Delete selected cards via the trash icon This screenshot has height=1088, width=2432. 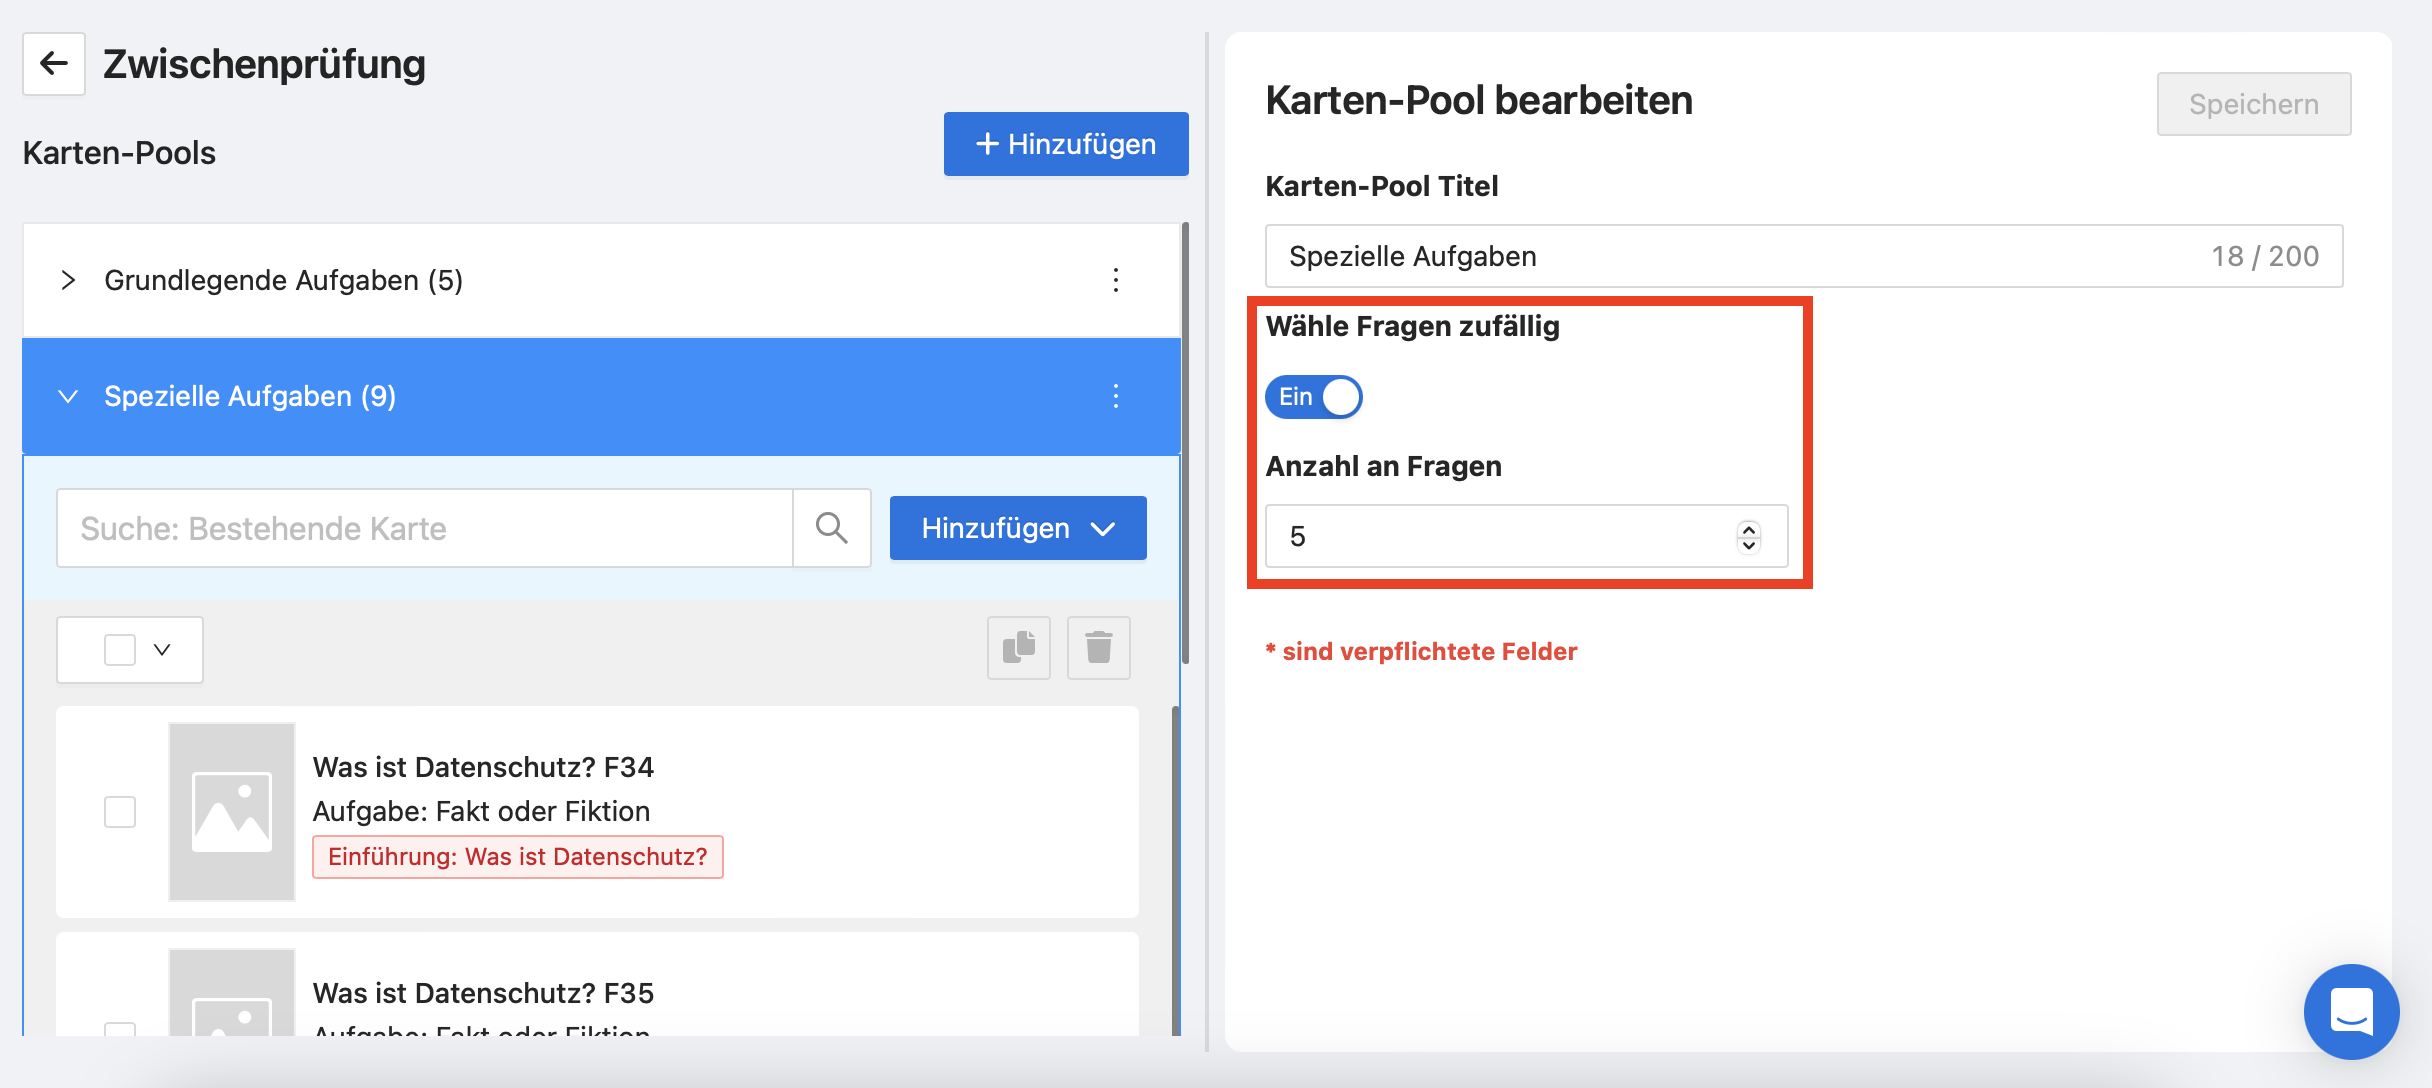pos(1099,648)
